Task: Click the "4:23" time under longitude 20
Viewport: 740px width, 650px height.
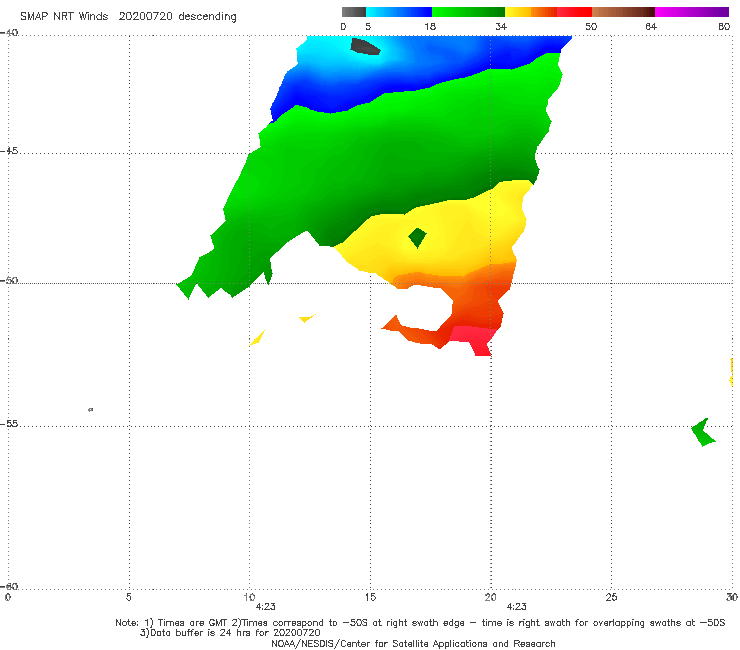Action: [516, 607]
